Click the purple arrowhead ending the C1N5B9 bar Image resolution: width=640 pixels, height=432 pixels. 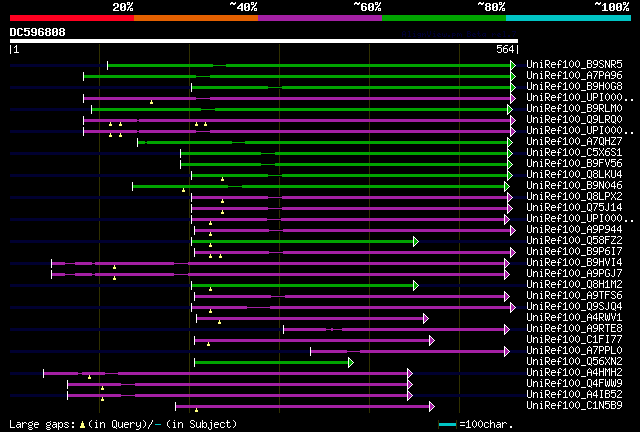[x=432, y=406]
